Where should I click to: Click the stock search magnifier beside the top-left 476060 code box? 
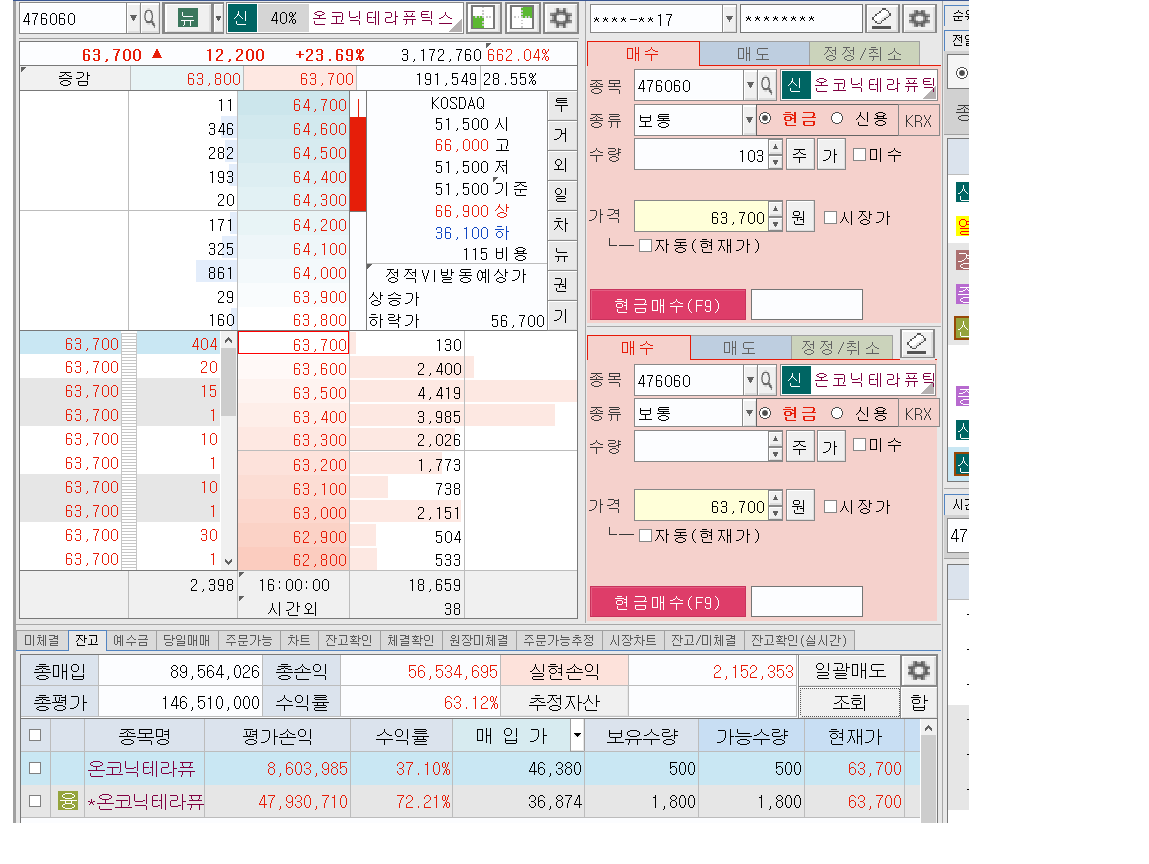point(149,18)
